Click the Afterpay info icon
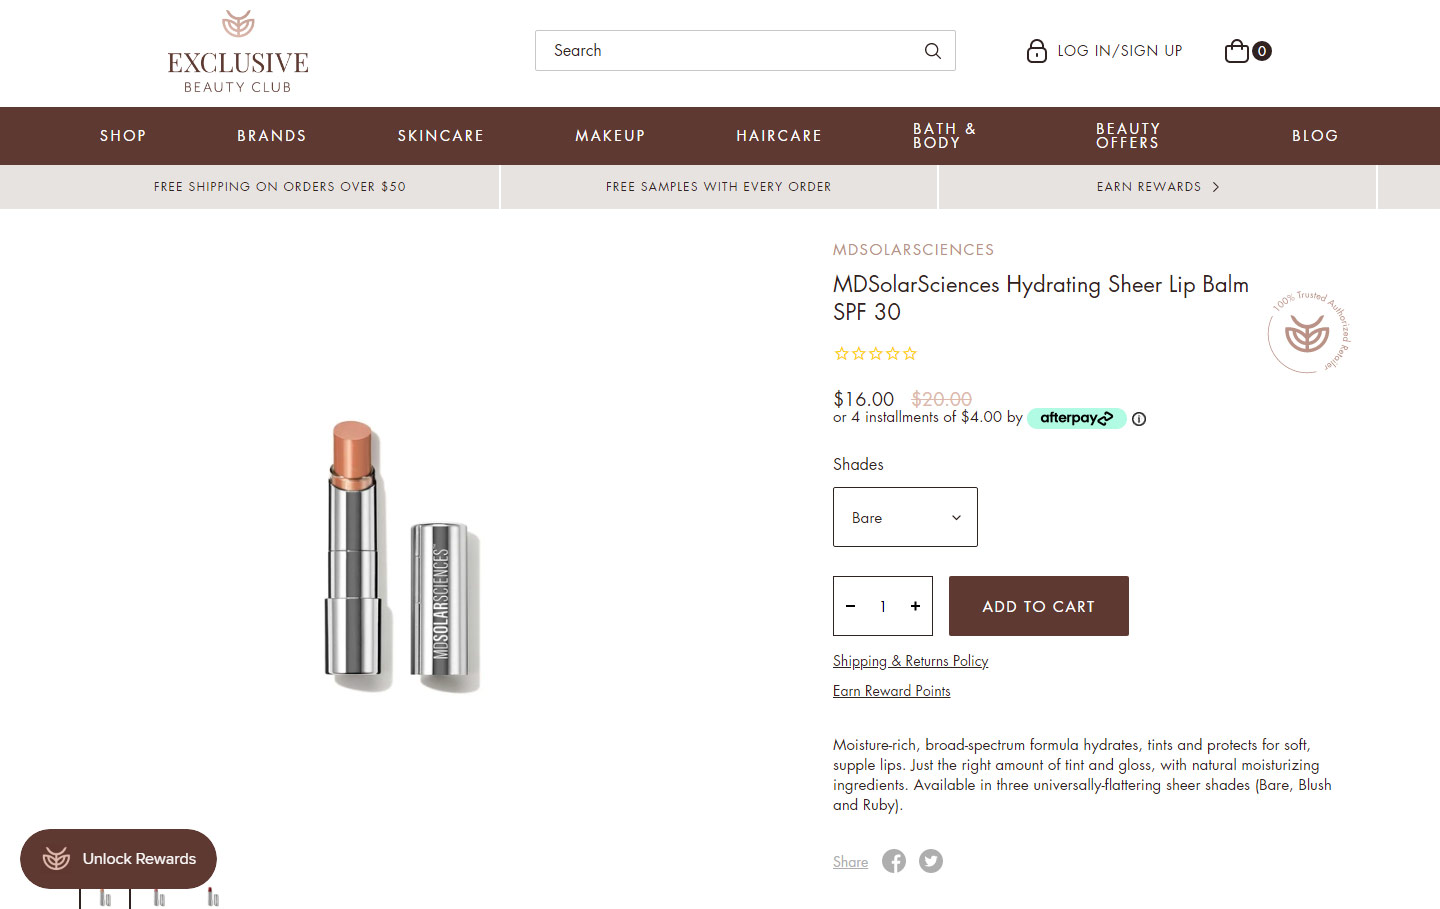Viewport: 1440px width, 909px height. 1139,419
